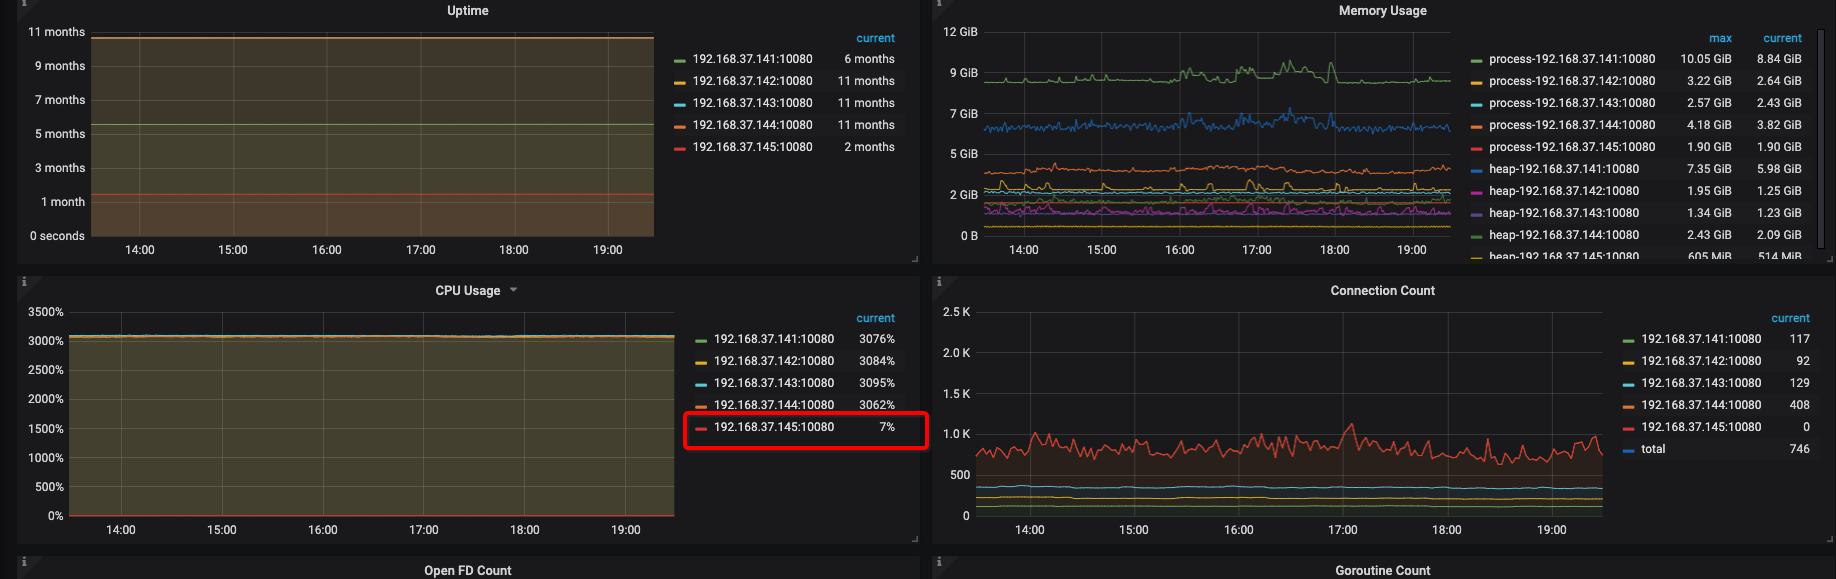Sort Uptime legend by current column
This screenshot has width=1836, height=579.
[x=875, y=38]
